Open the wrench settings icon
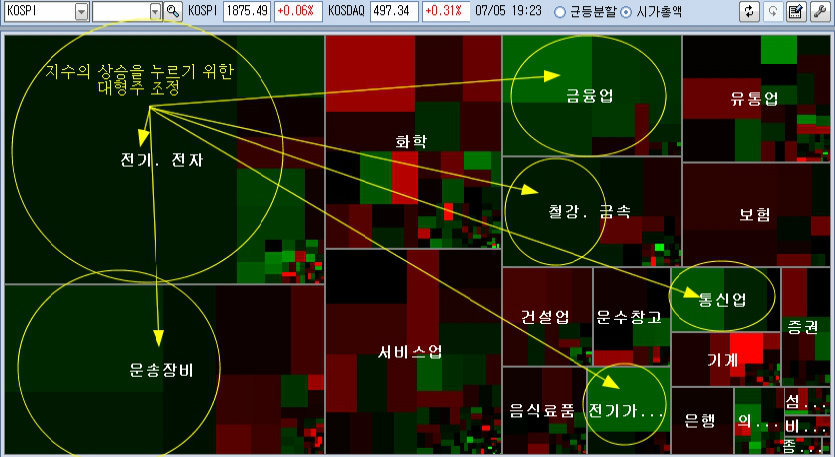 (820, 11)
